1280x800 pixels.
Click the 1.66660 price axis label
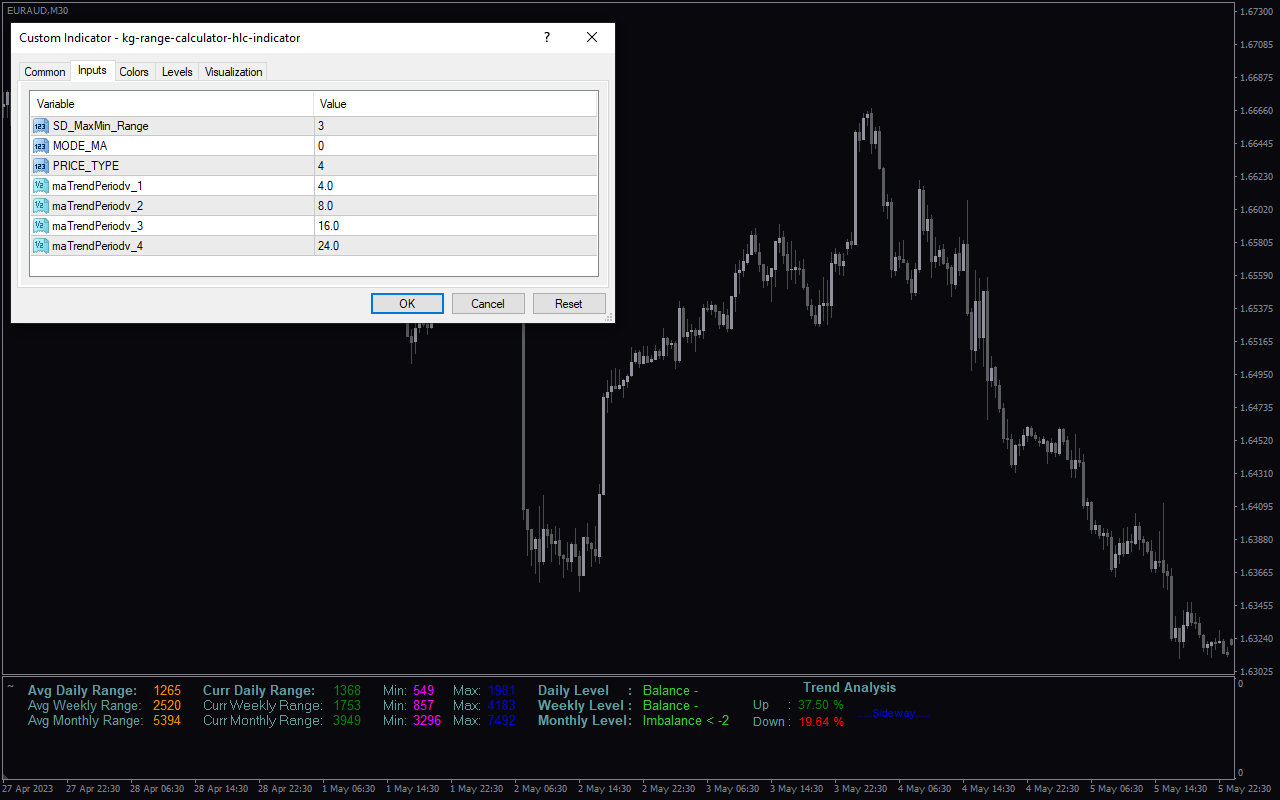pos(1255,110)
